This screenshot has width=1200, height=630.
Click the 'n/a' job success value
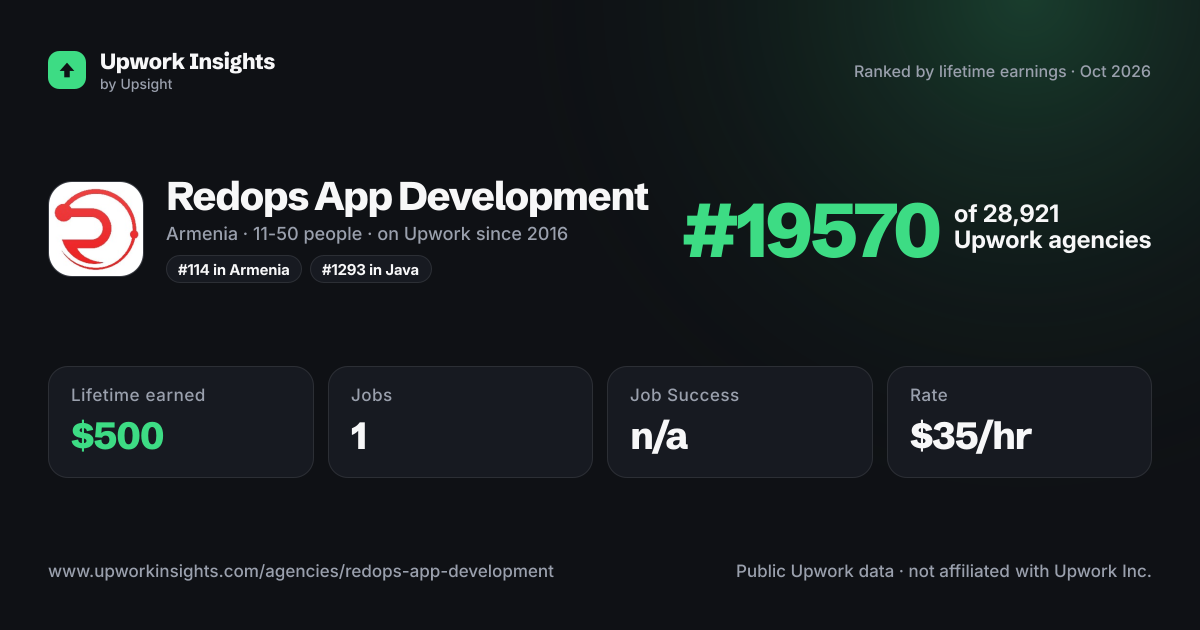click(659, 436)
